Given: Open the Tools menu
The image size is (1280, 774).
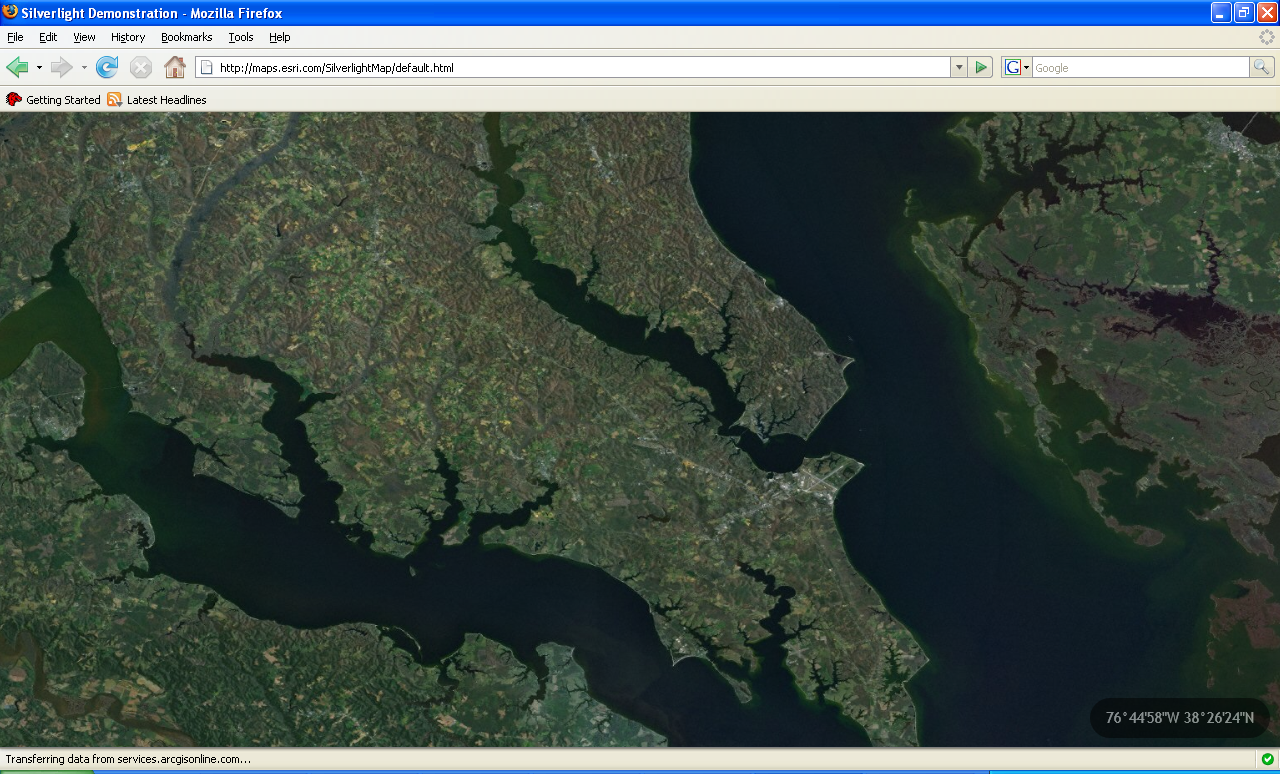Looking at the screenshot, I should (241, 37).
